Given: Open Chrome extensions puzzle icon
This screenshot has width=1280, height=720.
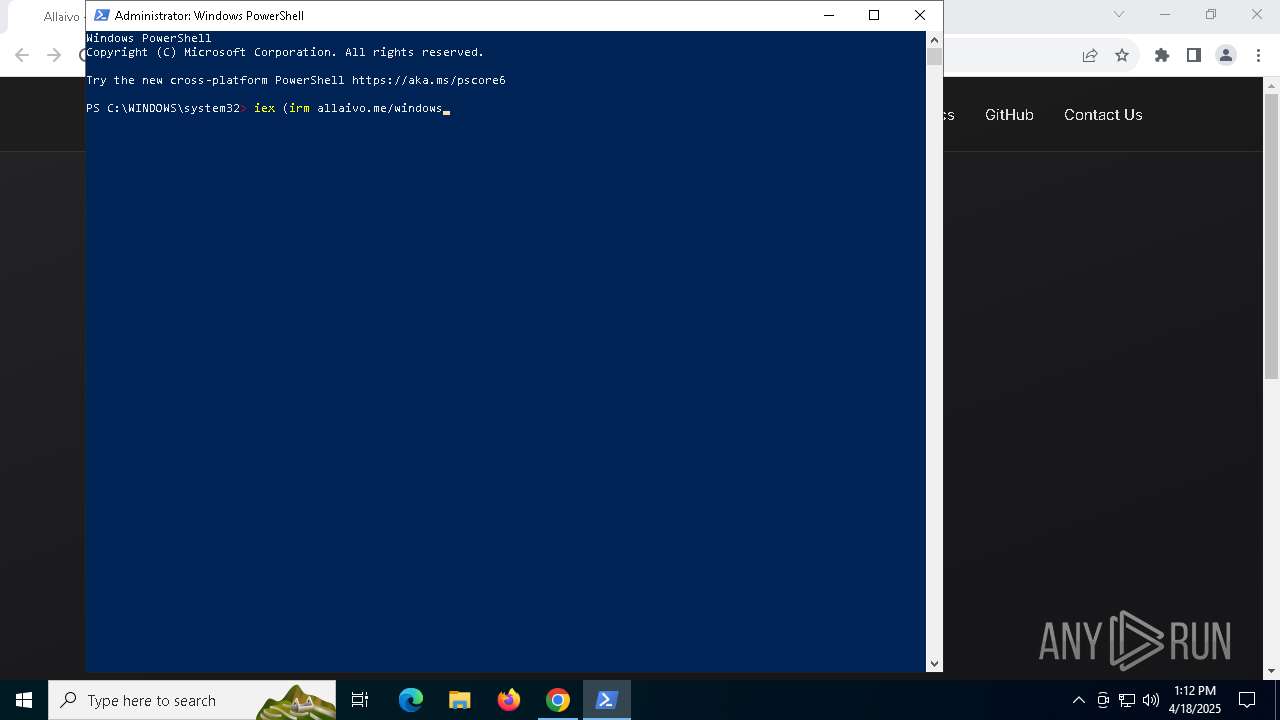Looking at the screenshot, I should 1162,55.
